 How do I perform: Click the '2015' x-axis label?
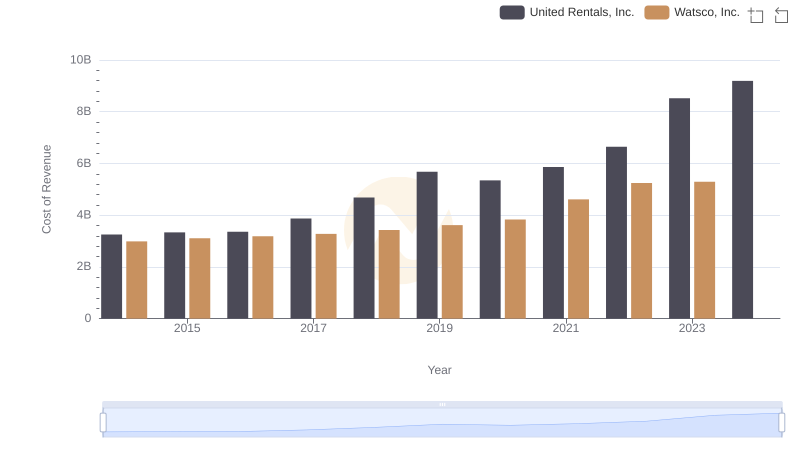(187, 328)
